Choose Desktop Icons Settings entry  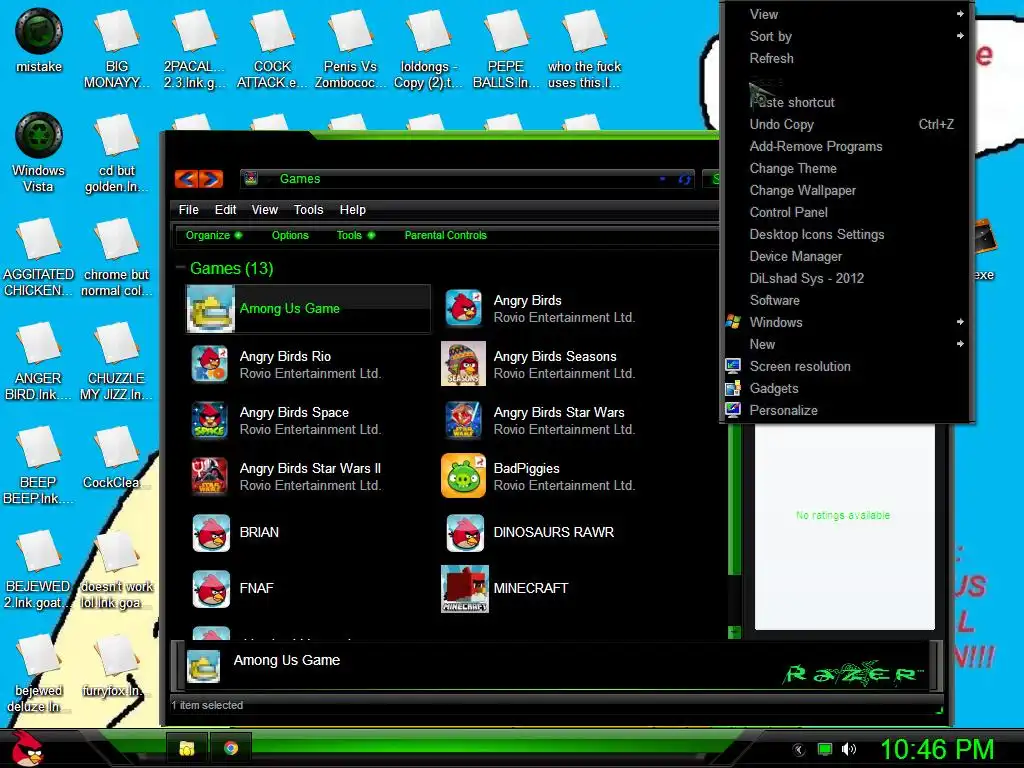(847, 234)
